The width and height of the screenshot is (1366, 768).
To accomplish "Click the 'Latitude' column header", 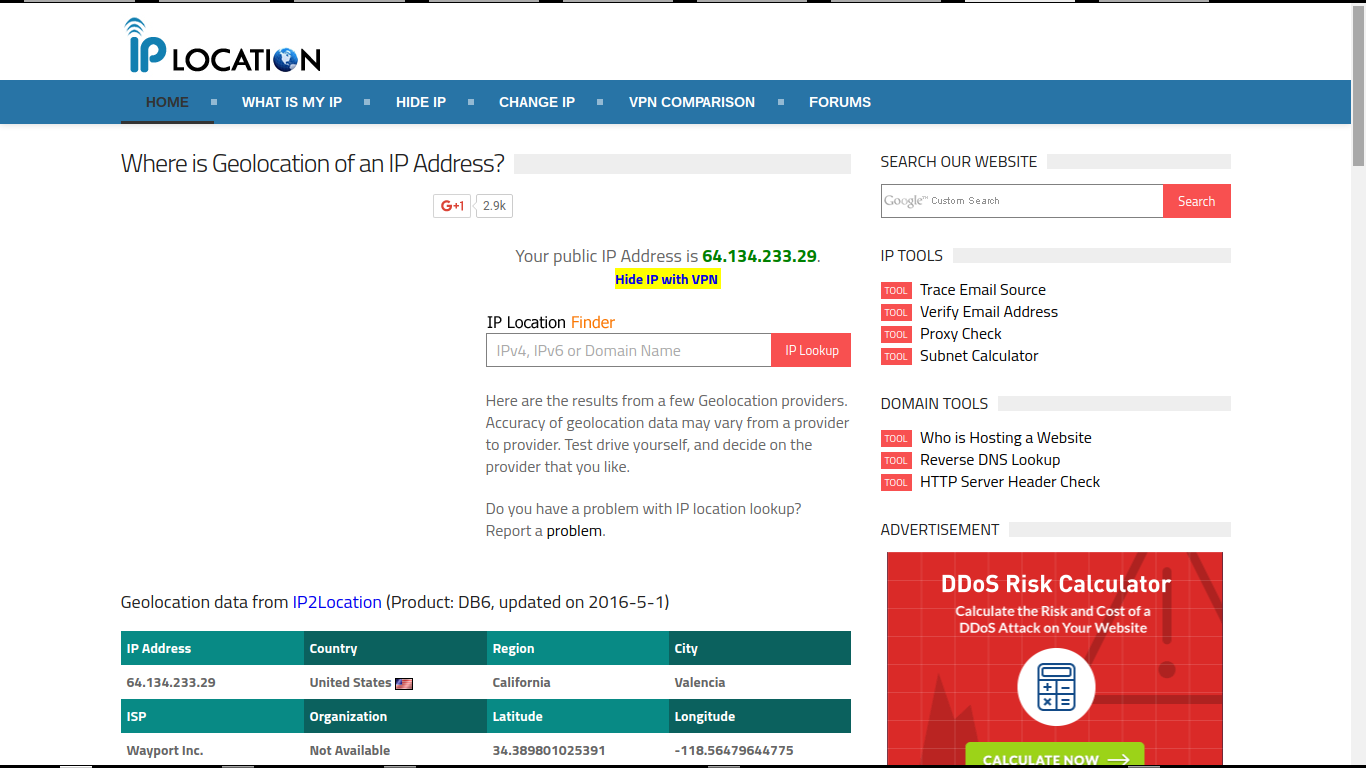I will tap(578, 716).
